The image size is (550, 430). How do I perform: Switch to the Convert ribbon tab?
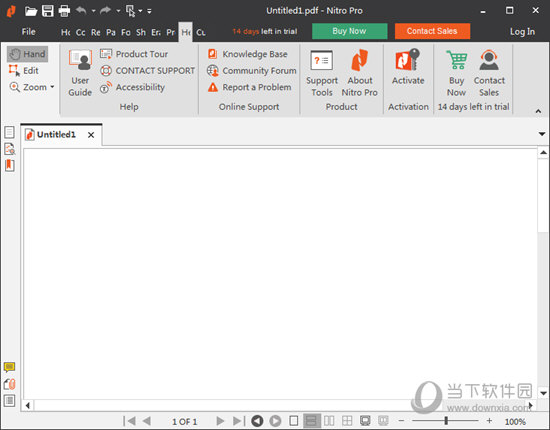pos(81,32)
